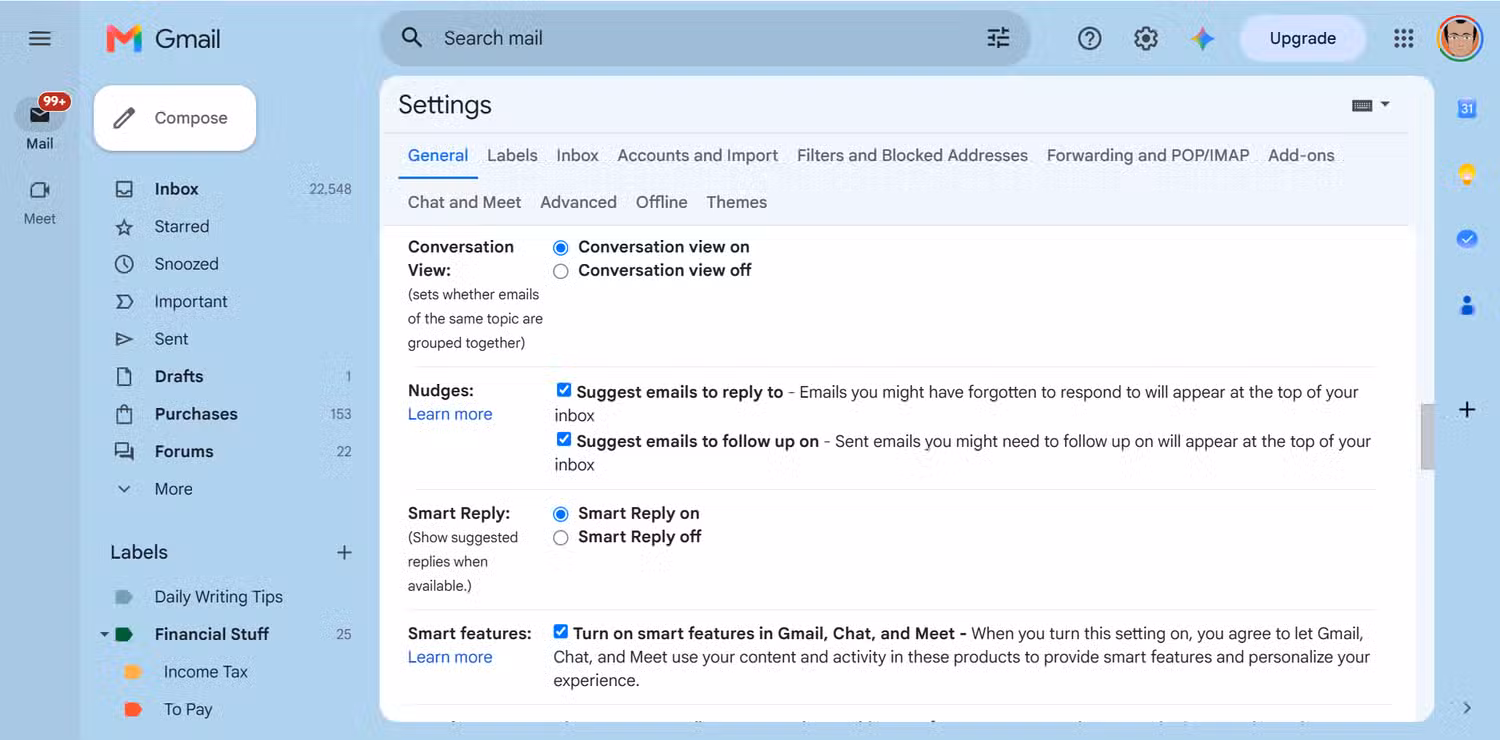Open Learn more under Nudges
The image size is (1500, 740).
450,414
